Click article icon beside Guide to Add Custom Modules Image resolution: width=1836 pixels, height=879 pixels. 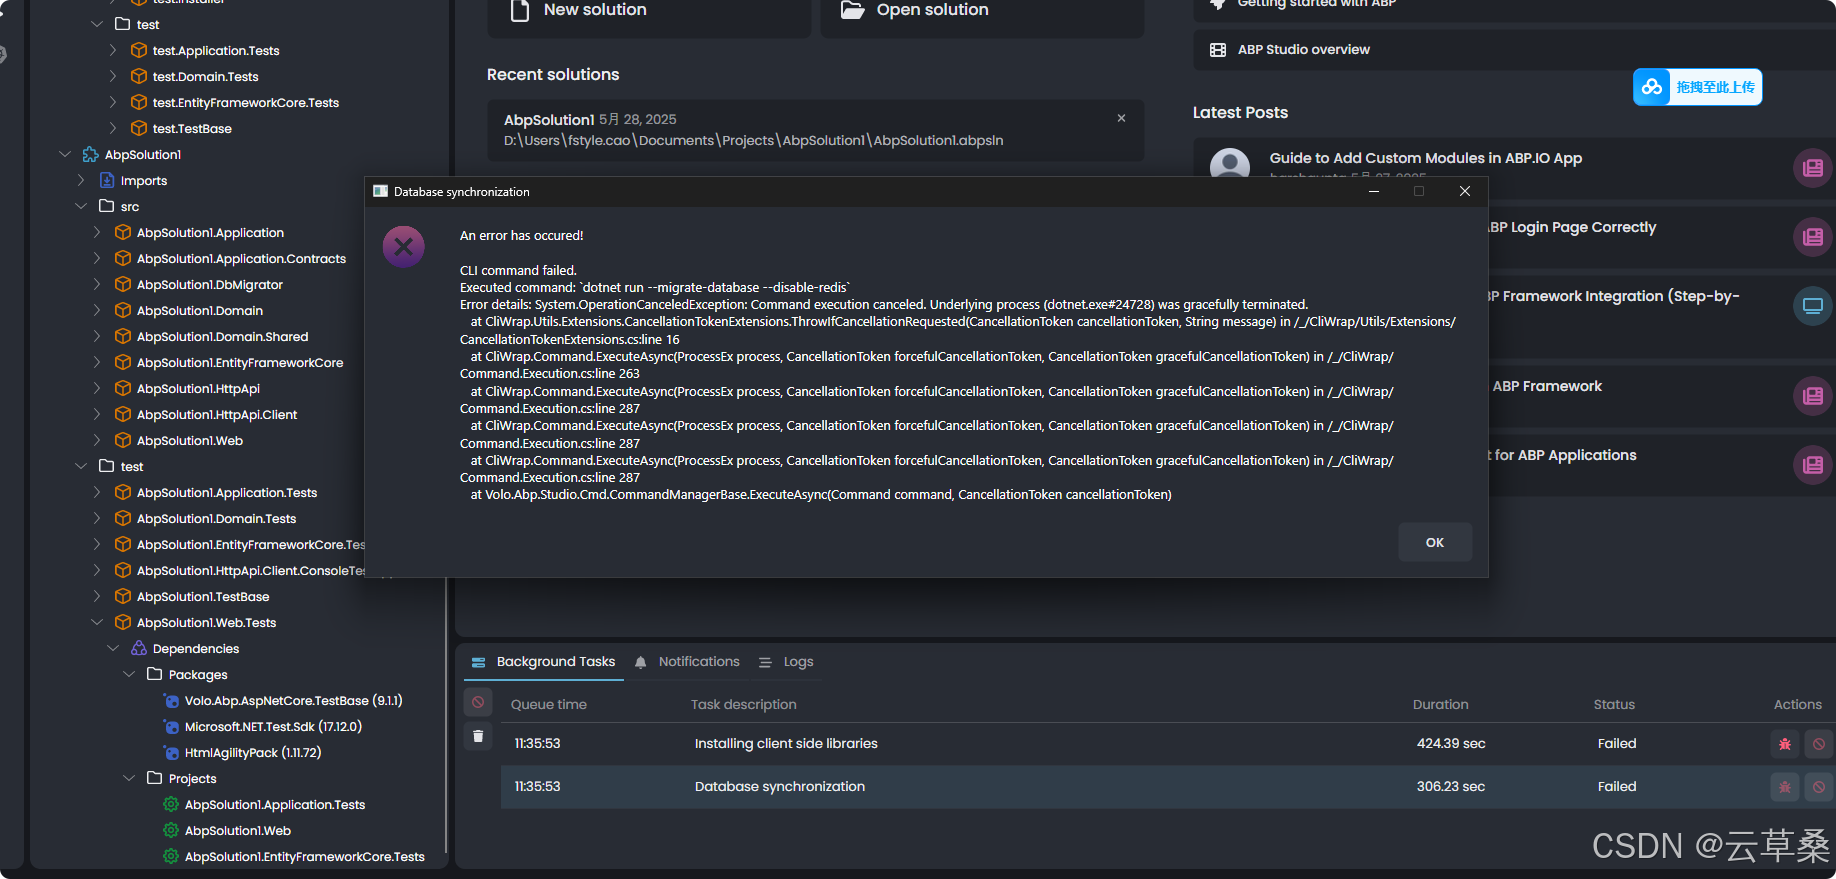coord(1812,167)
